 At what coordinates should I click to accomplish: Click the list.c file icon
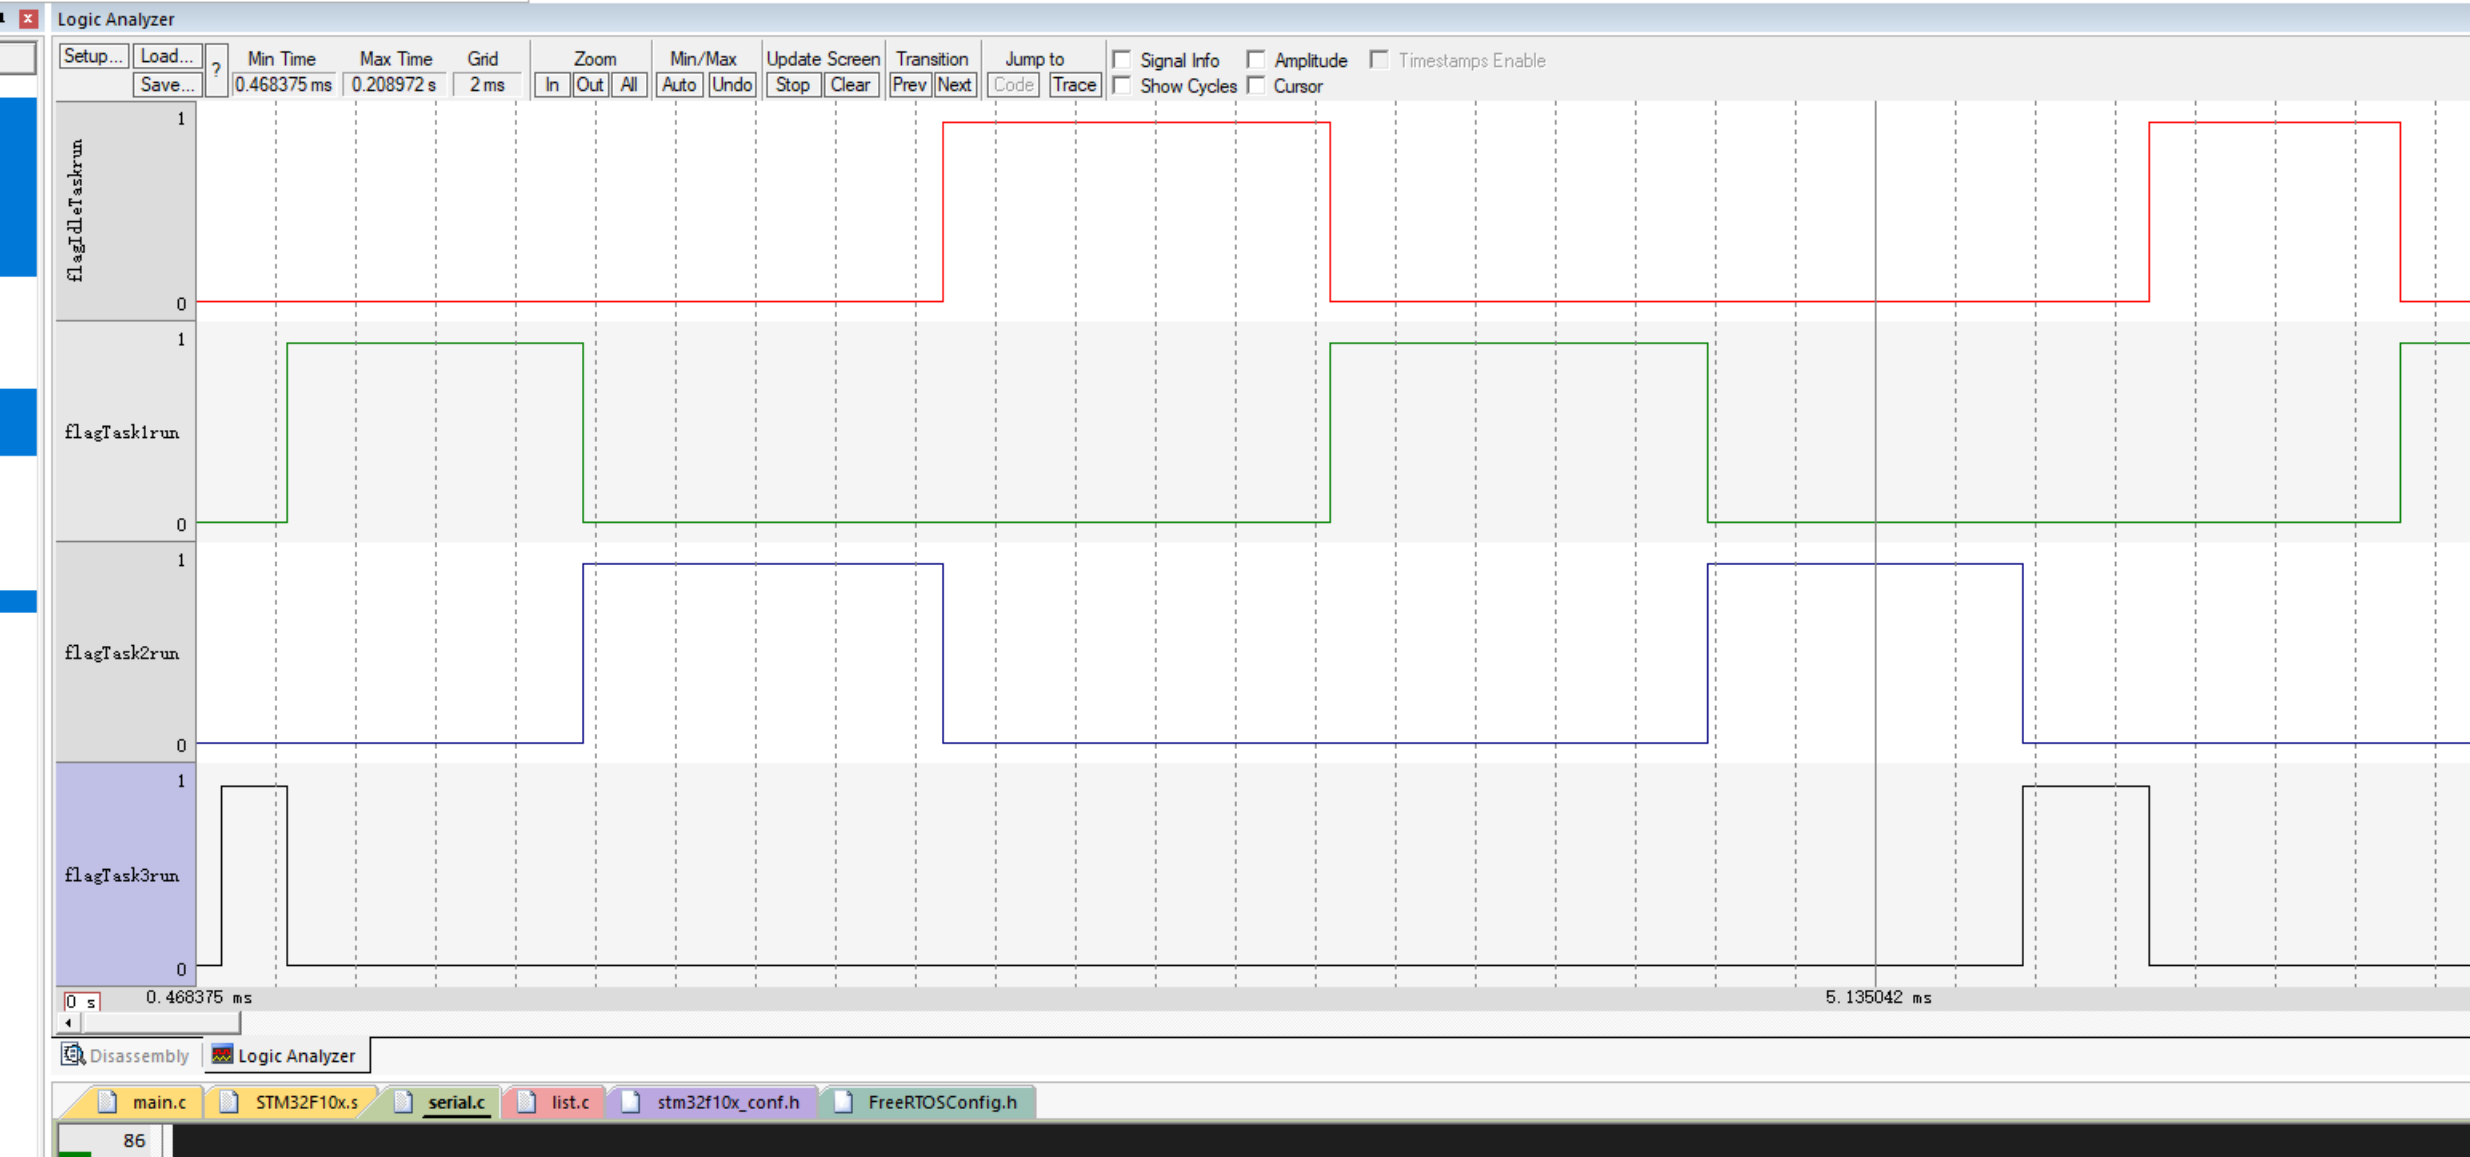click(x=527, y=1102)
